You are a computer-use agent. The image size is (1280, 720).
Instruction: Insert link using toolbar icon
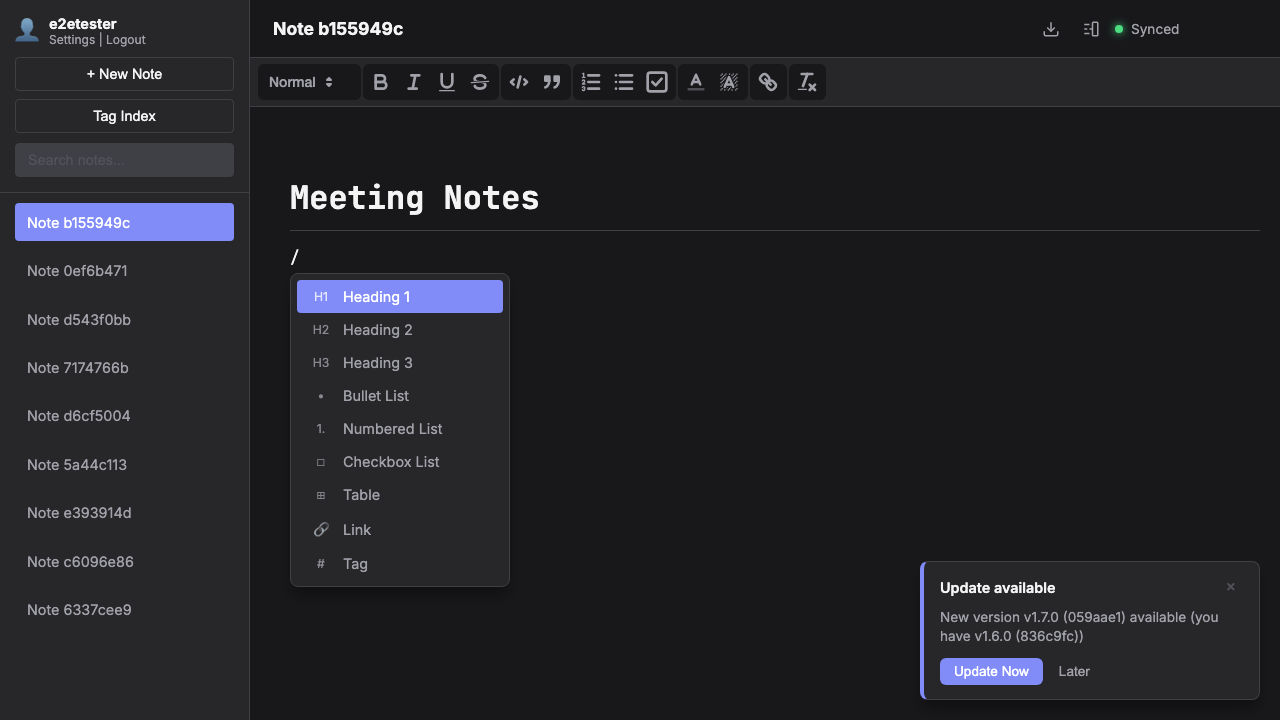767,82
